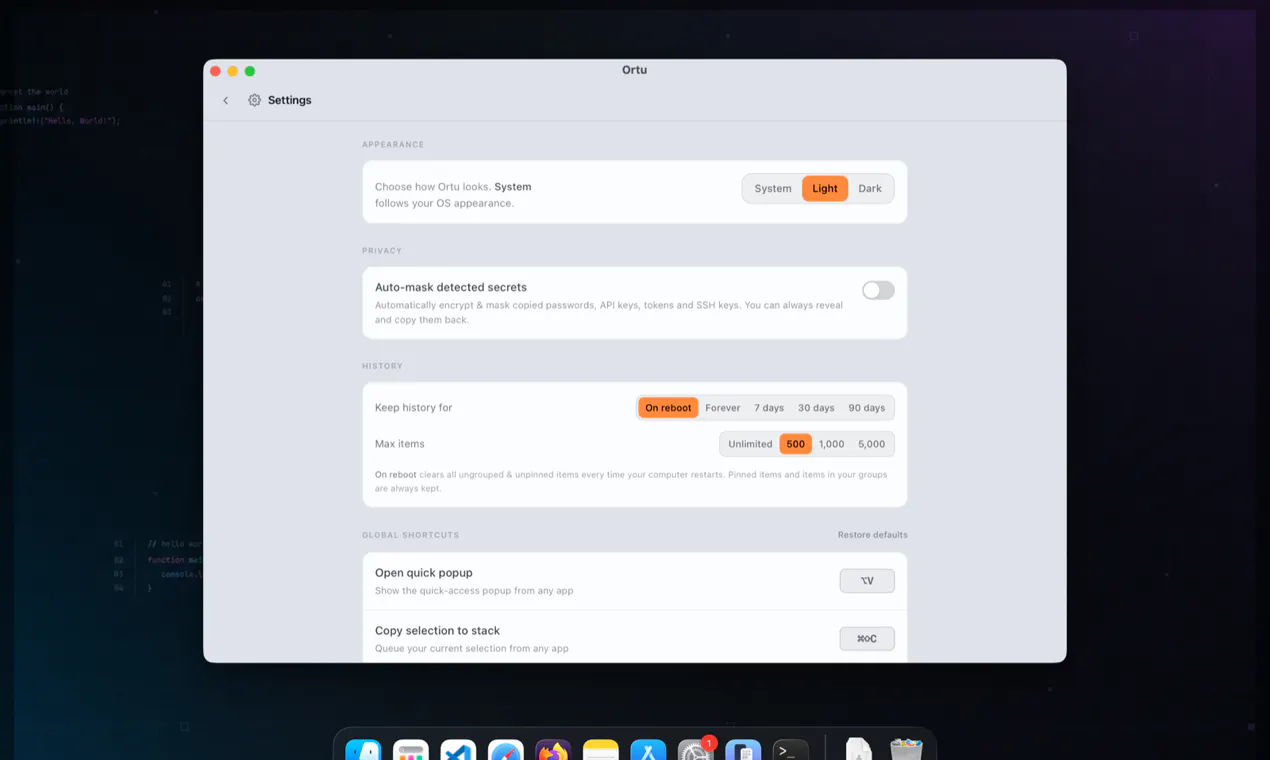The image size is (1270, 760).
Task: Enable Auto-mask detected secrets toggle
Action: (x=878, y=290)
